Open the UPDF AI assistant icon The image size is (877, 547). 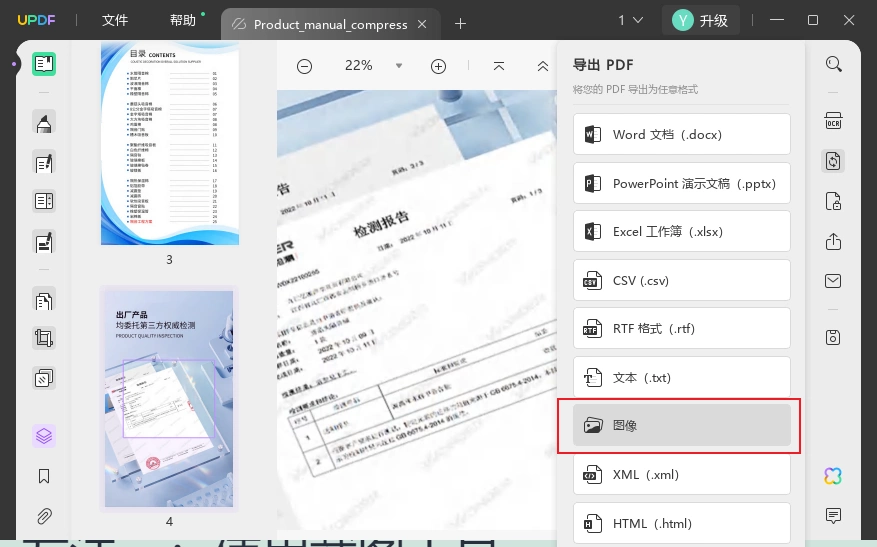[x=833, y=476]
